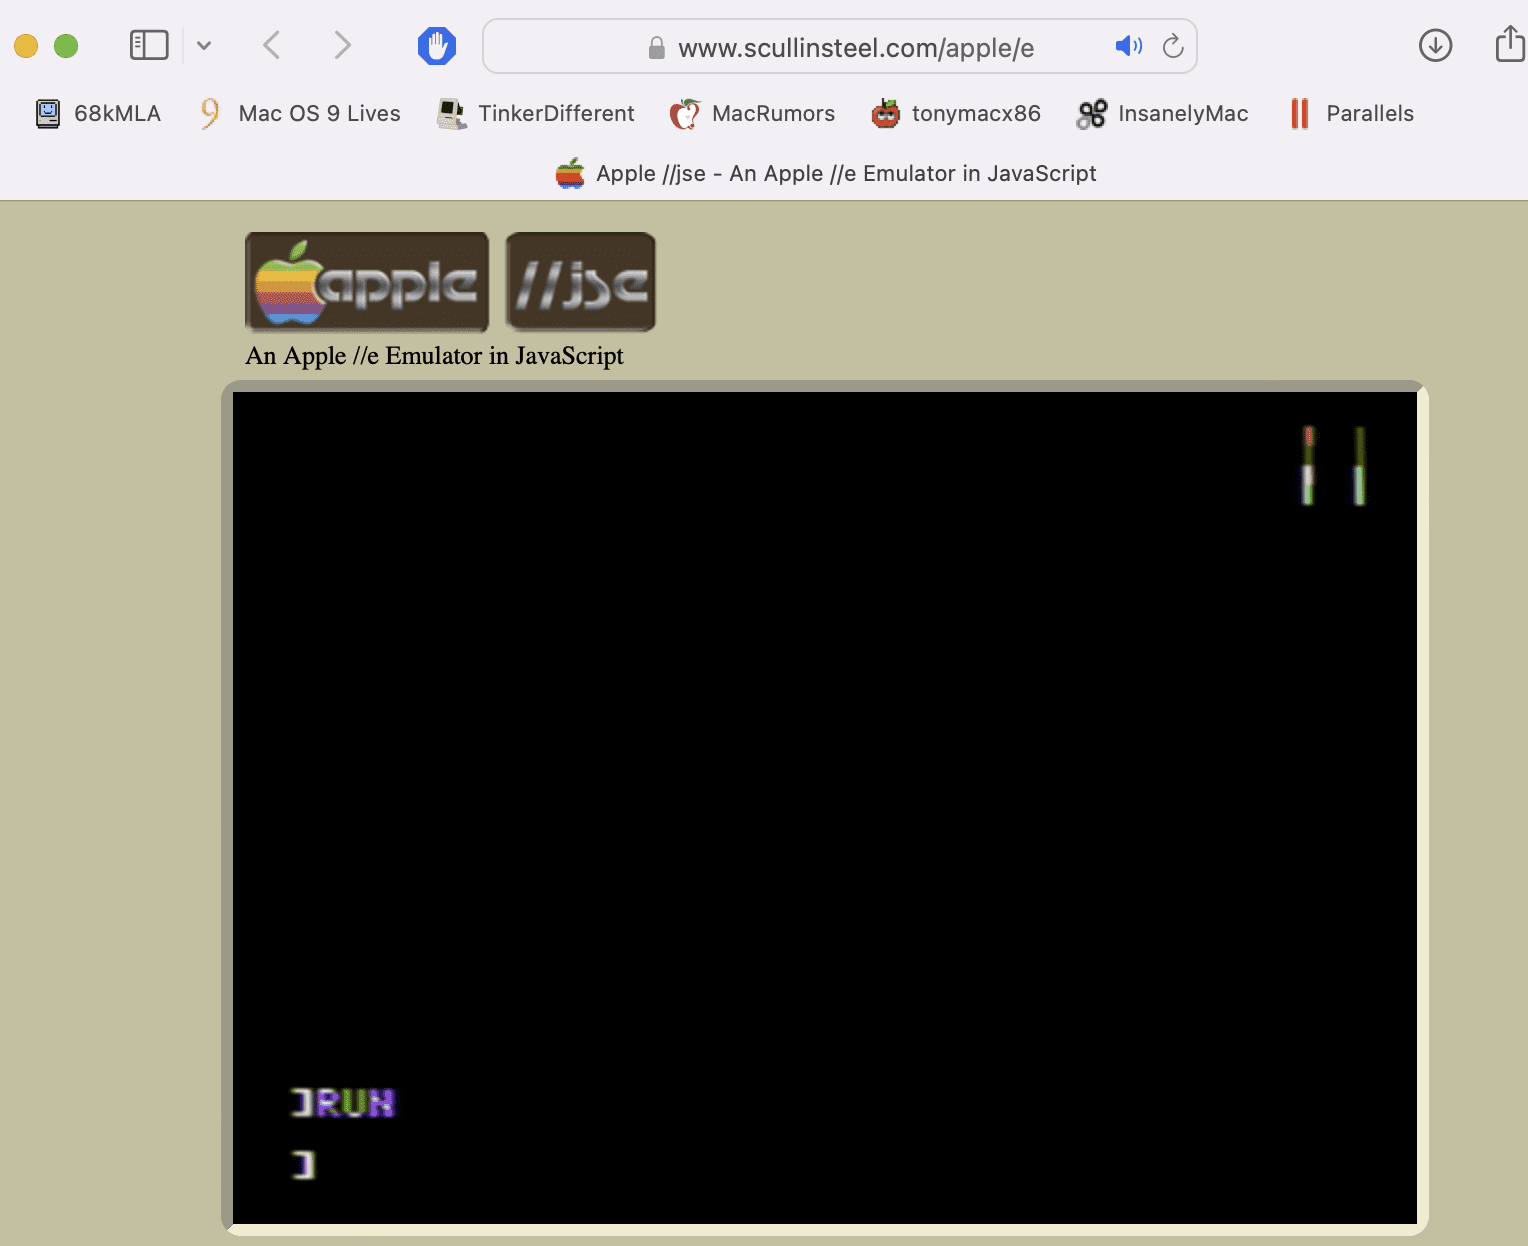Open the tonymacx86 bookmark
The image size is (1528, 1246).
956,114
